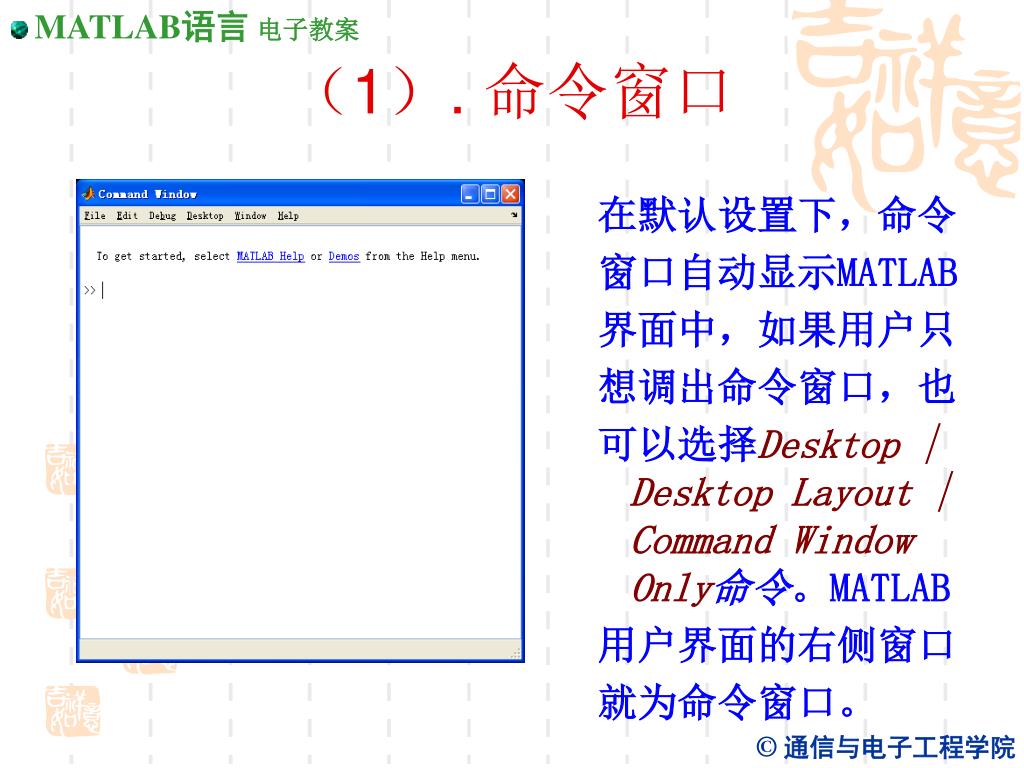Click the resize grip in status bar corner

pos(515,652)
